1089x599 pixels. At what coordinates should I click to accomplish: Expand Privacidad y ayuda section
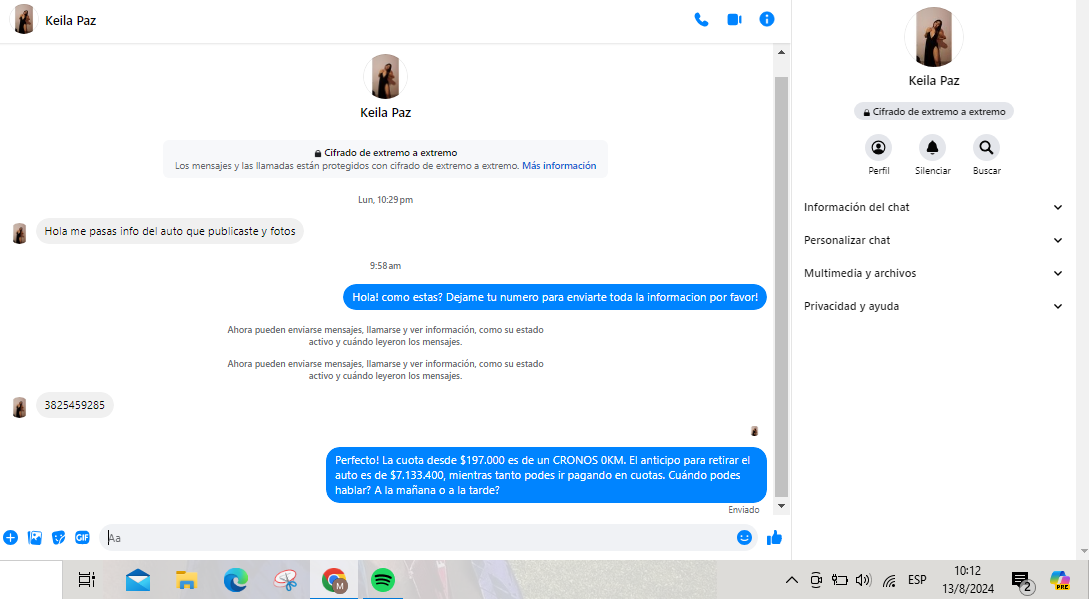click(933, 306)
